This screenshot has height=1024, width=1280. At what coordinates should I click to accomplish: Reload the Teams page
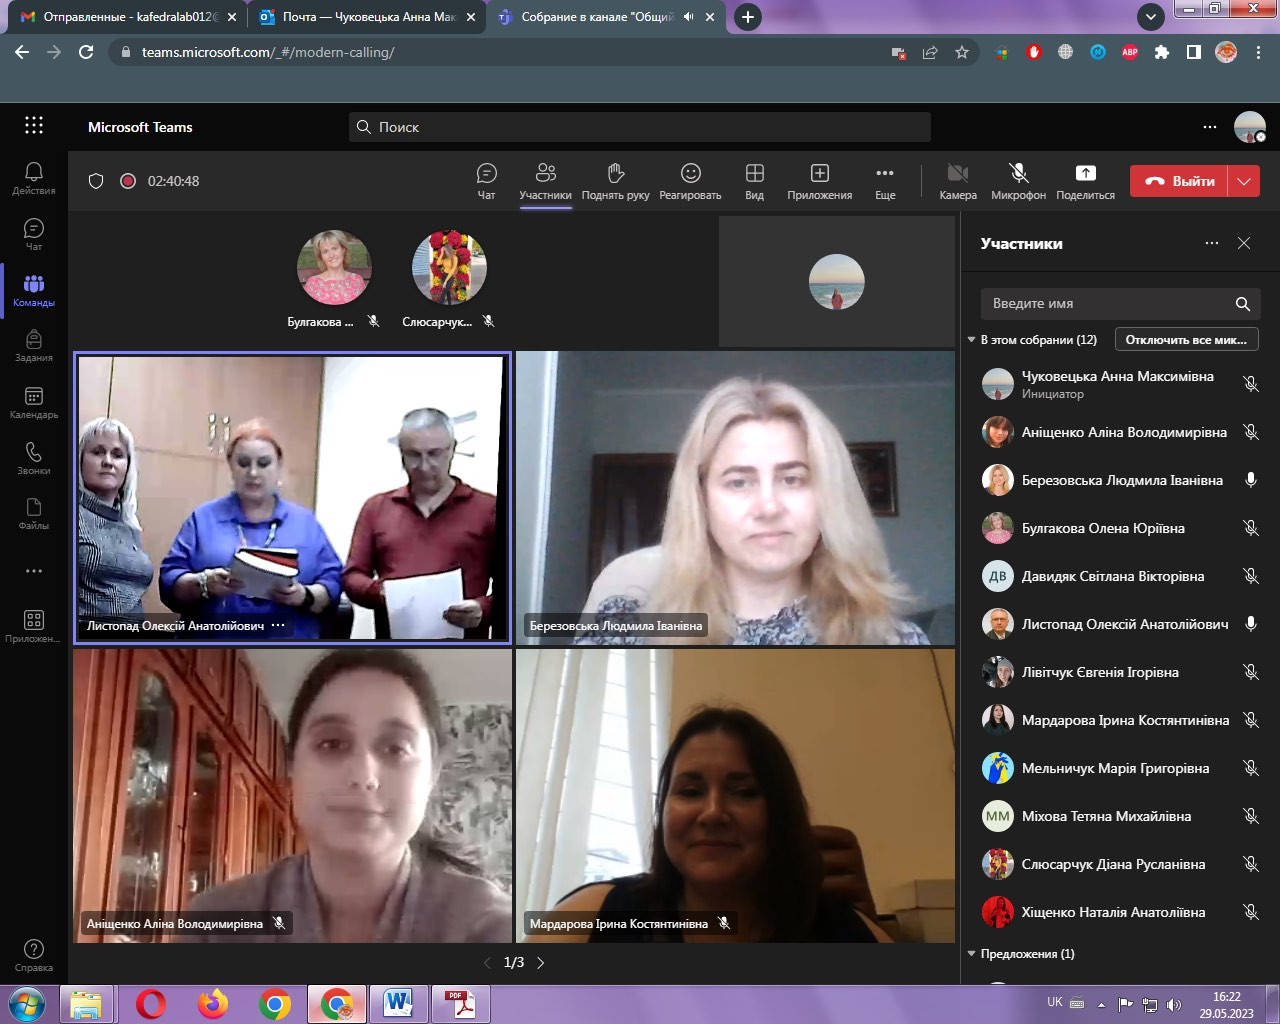click(x=86, y=52)
